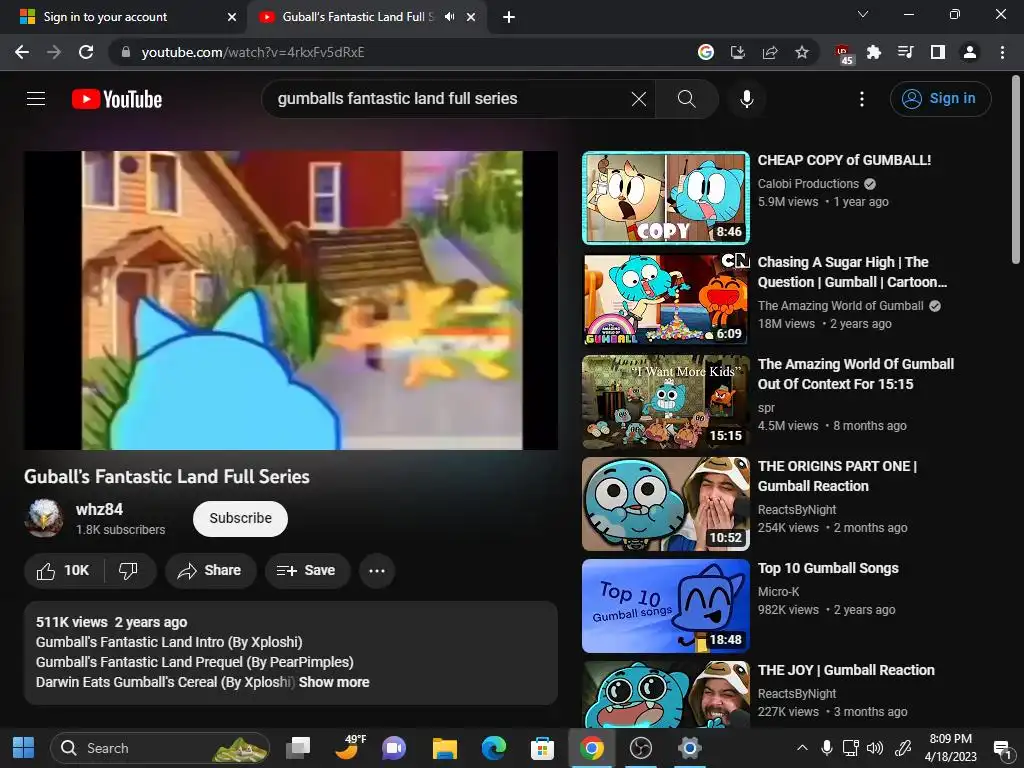The height and width of the screenshot is (768, 1024).
Task: Dislike the video with thumbs-down
Action: coord(129,571)
